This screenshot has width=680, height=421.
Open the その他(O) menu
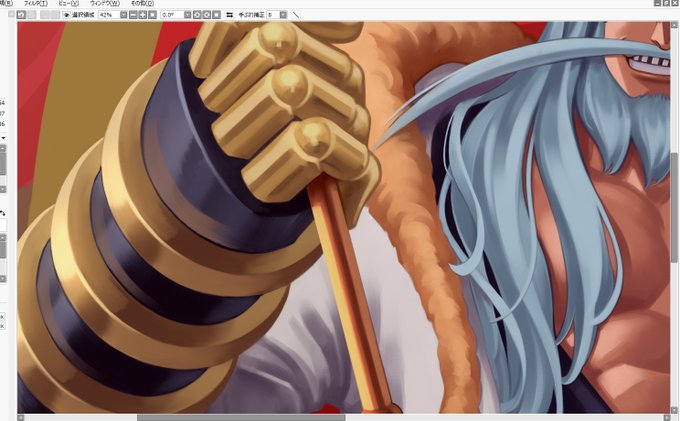click(142, 3)
